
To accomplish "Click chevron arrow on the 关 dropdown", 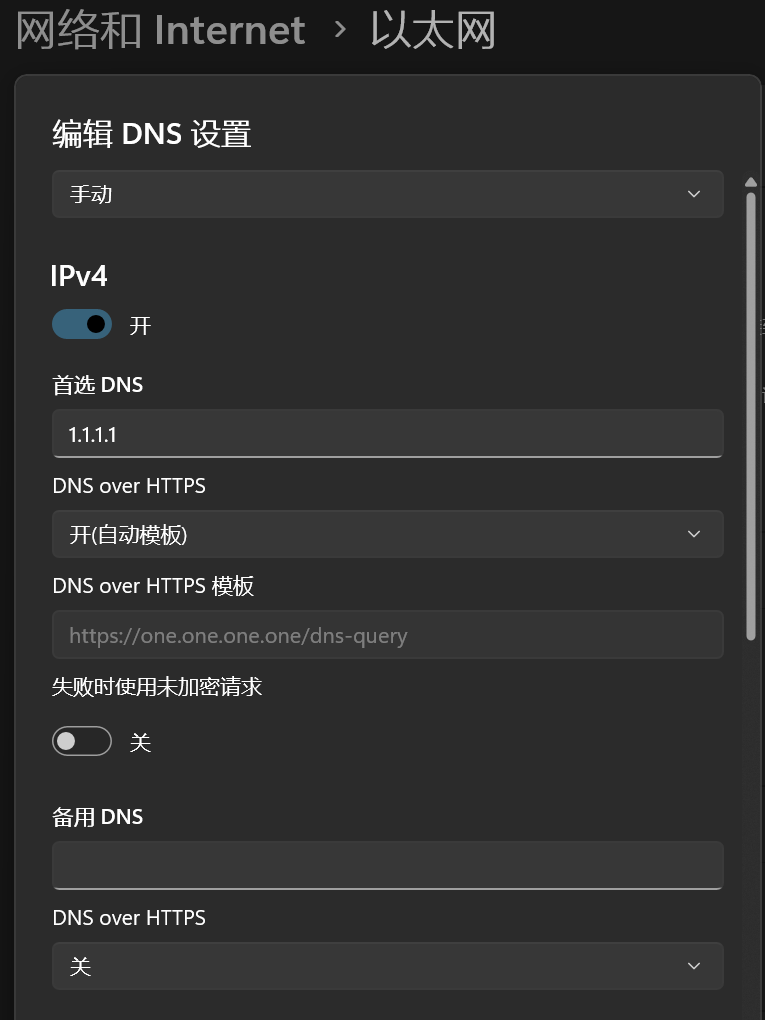I will 694,966.
